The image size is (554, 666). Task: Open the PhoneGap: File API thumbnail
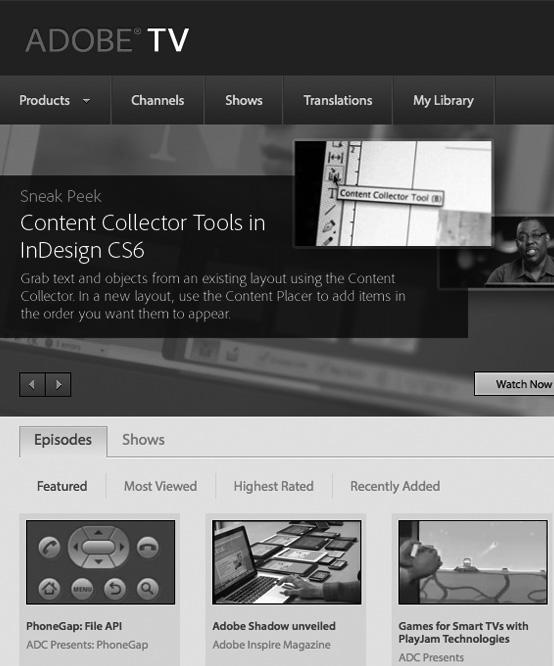(x=100, y=562)
